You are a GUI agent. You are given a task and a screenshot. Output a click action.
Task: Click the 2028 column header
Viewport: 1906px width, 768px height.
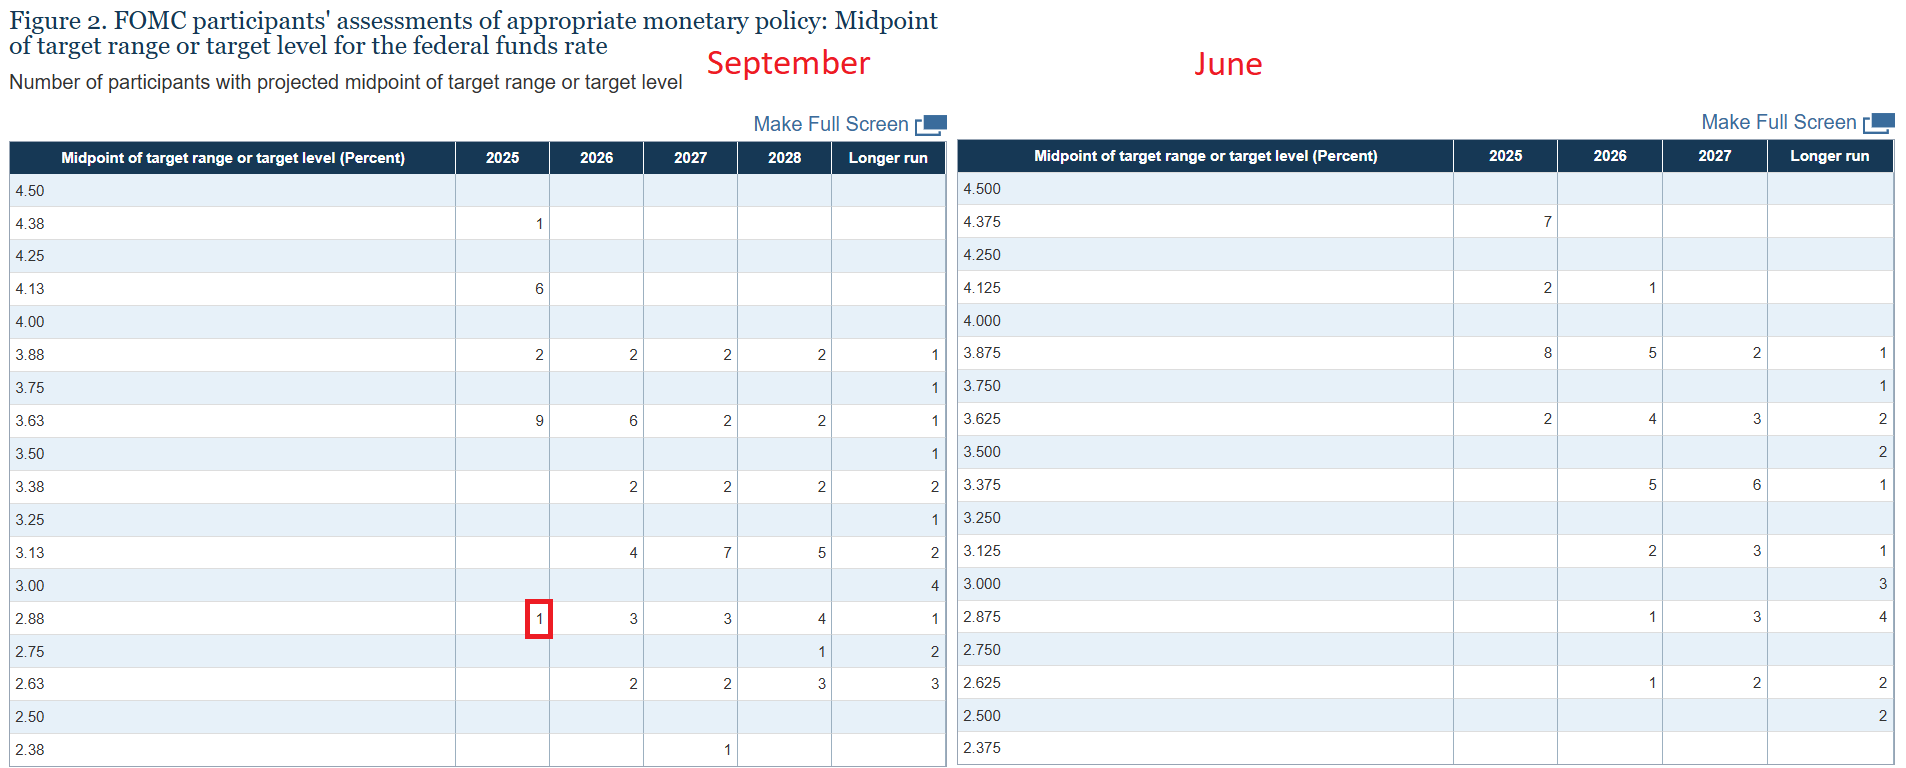coord(784,158)
